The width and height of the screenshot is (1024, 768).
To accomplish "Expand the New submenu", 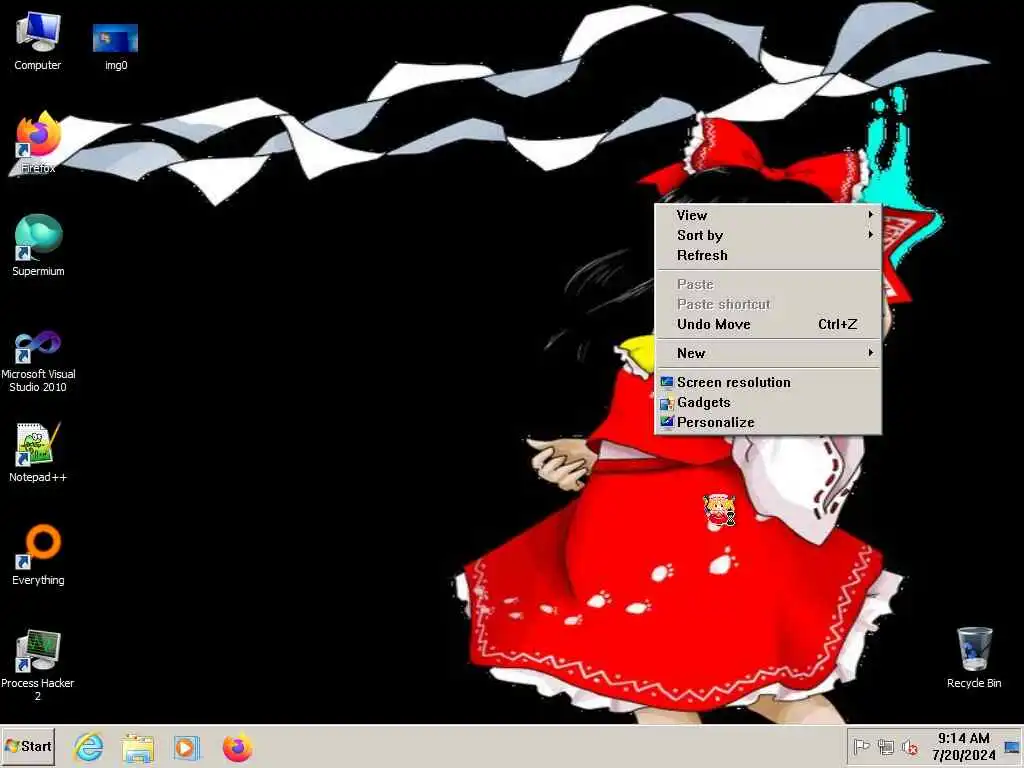I will (x=768, y=353).
